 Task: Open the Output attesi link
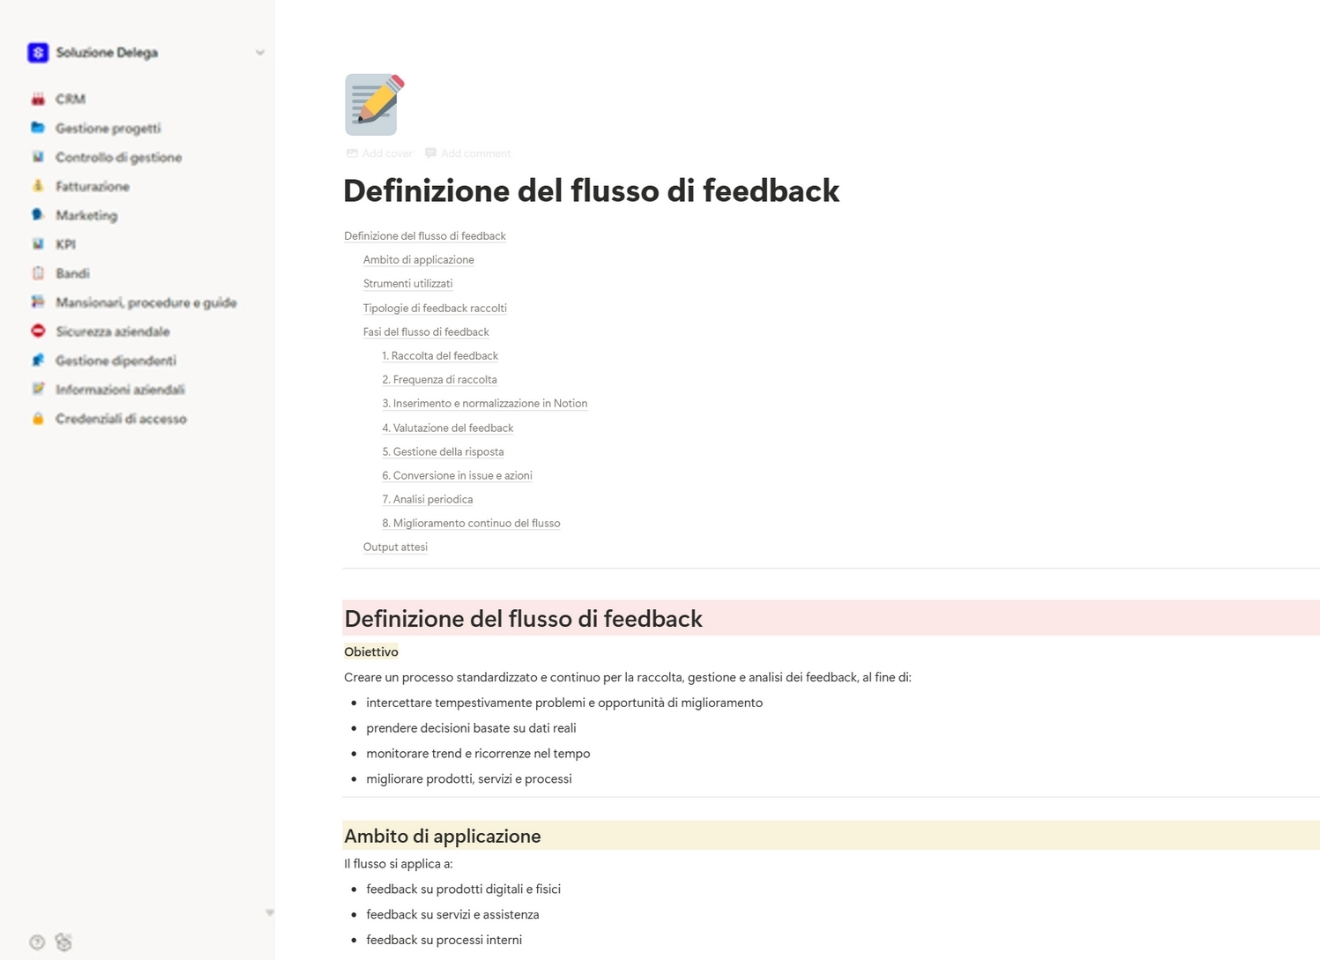pos(395,547)
